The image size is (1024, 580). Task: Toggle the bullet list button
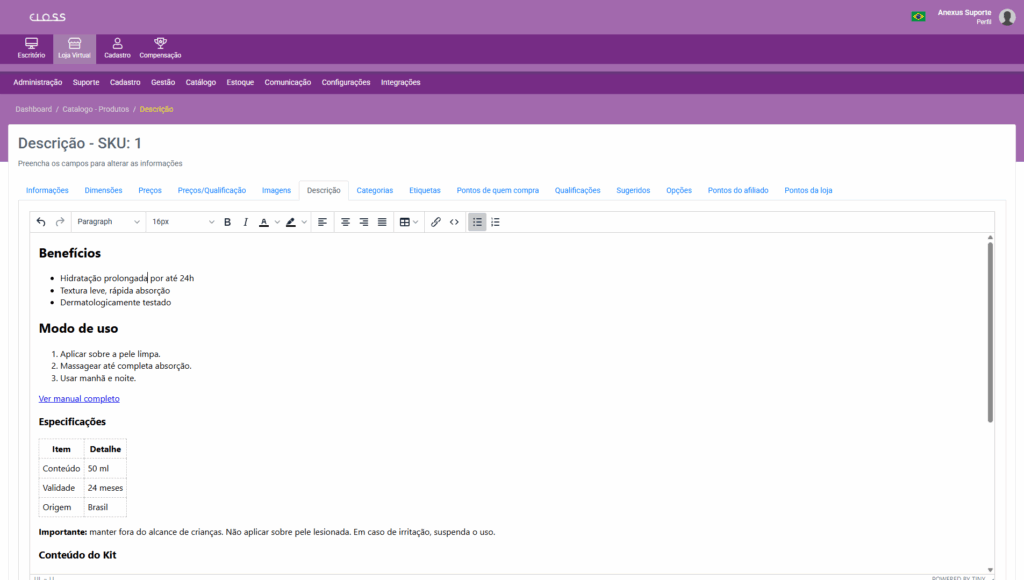coord(477,222)
